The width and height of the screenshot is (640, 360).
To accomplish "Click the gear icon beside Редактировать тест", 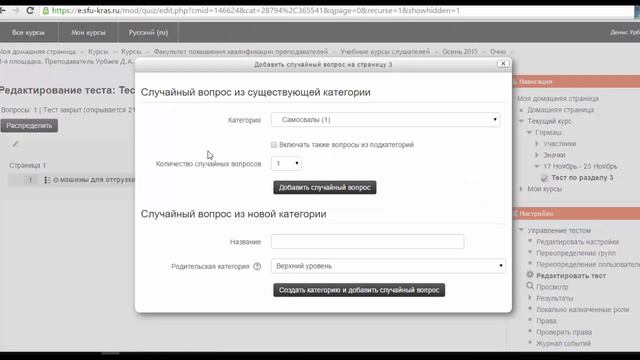I will coord(530,275).
